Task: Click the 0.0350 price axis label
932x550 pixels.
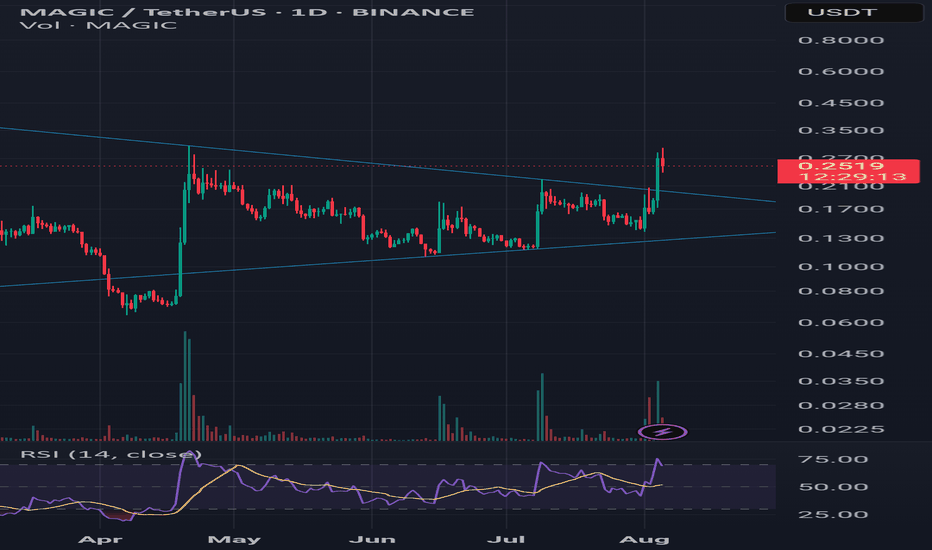Action: click(x=840, y=381)
